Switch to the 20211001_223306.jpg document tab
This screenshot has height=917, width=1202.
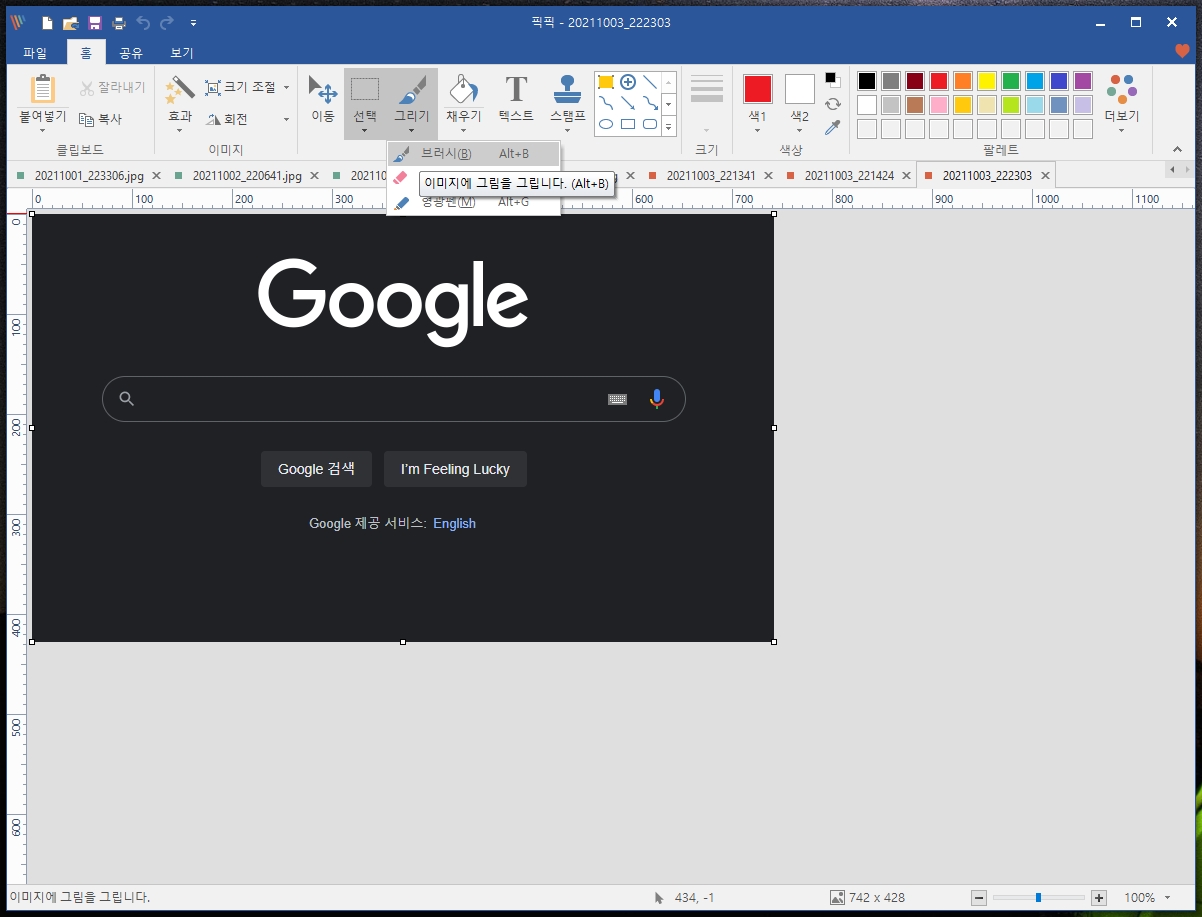tap(89, 176)
